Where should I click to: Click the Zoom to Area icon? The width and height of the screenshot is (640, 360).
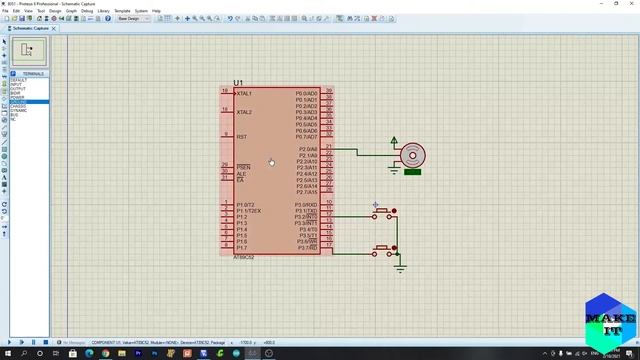pos(218,19)
